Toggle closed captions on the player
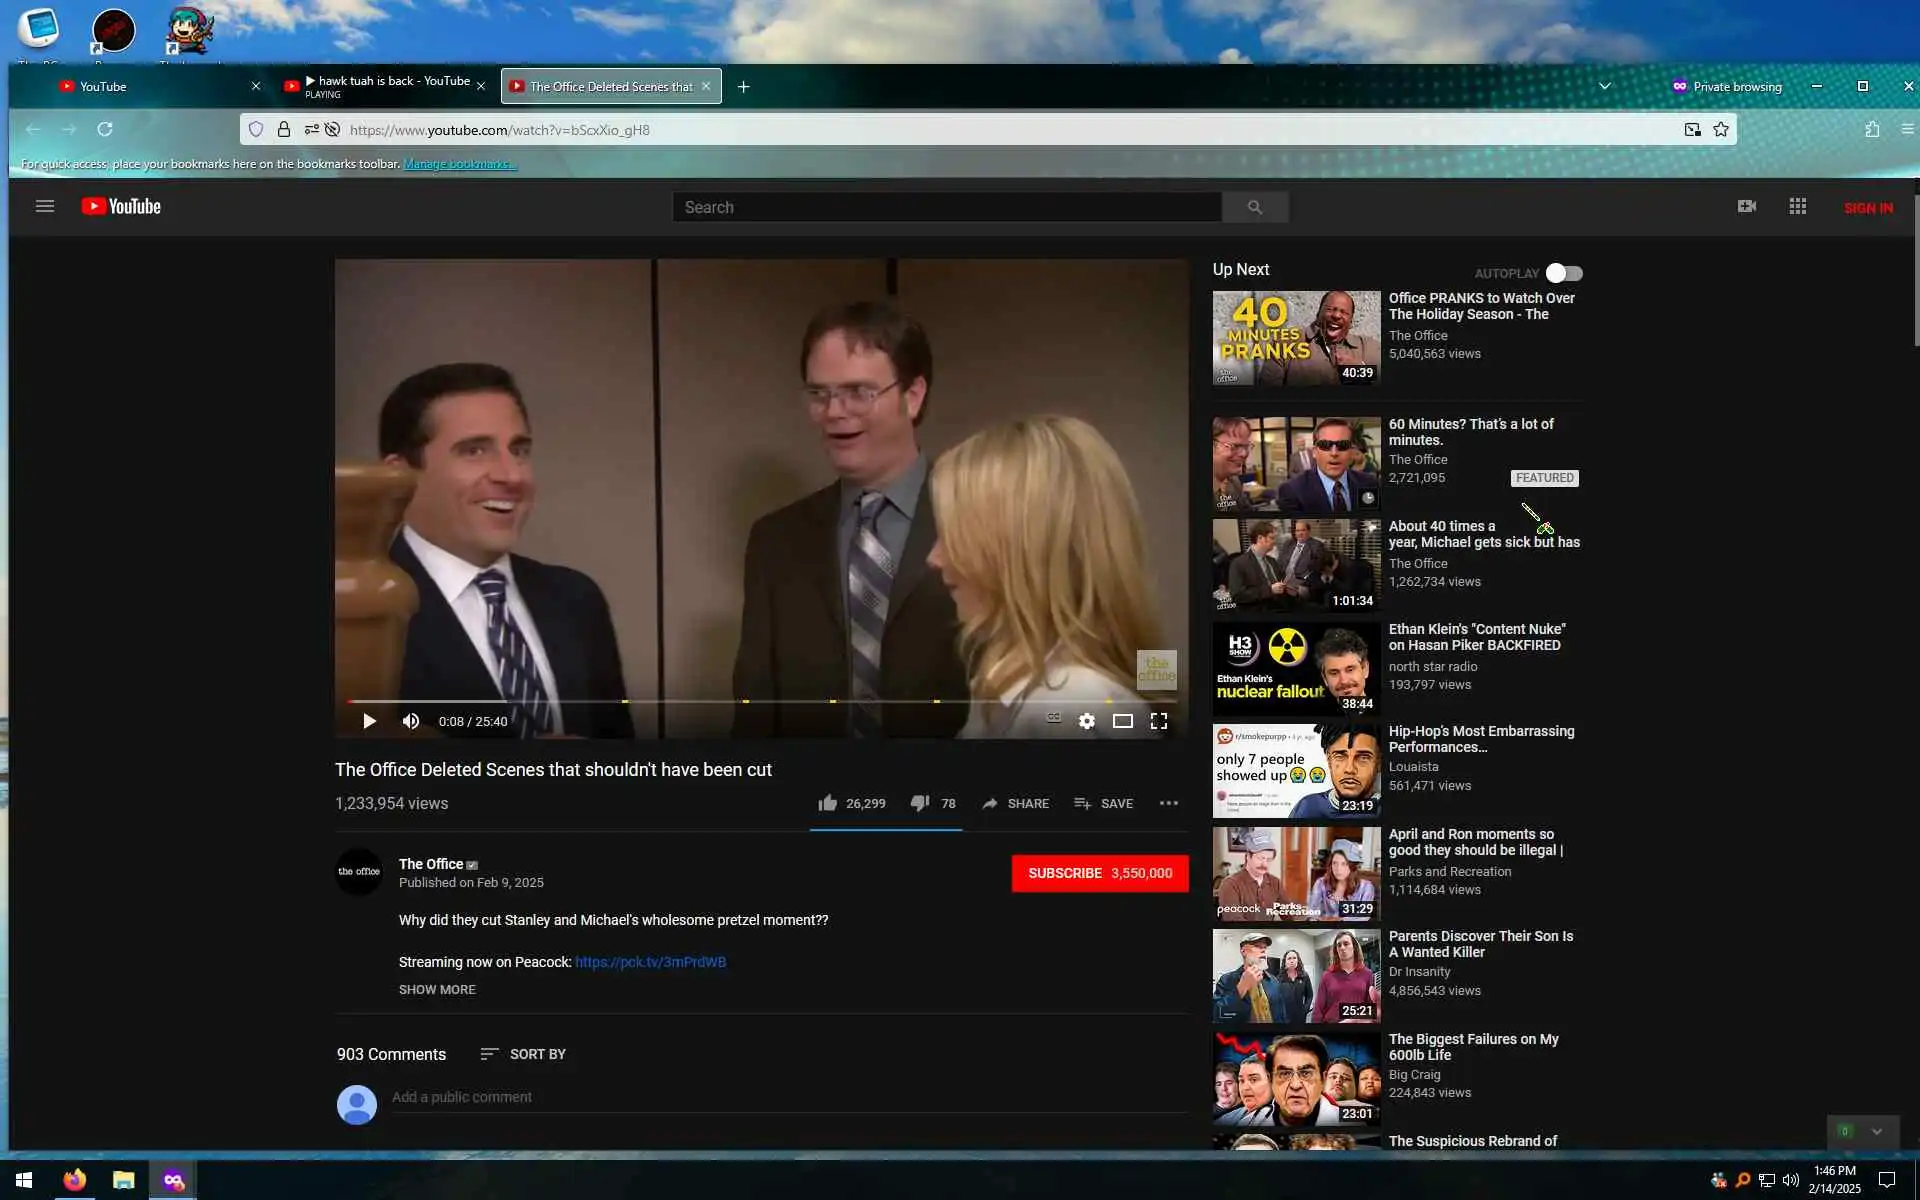This screenshot has width=1920, height=1200. (1053, 718)
